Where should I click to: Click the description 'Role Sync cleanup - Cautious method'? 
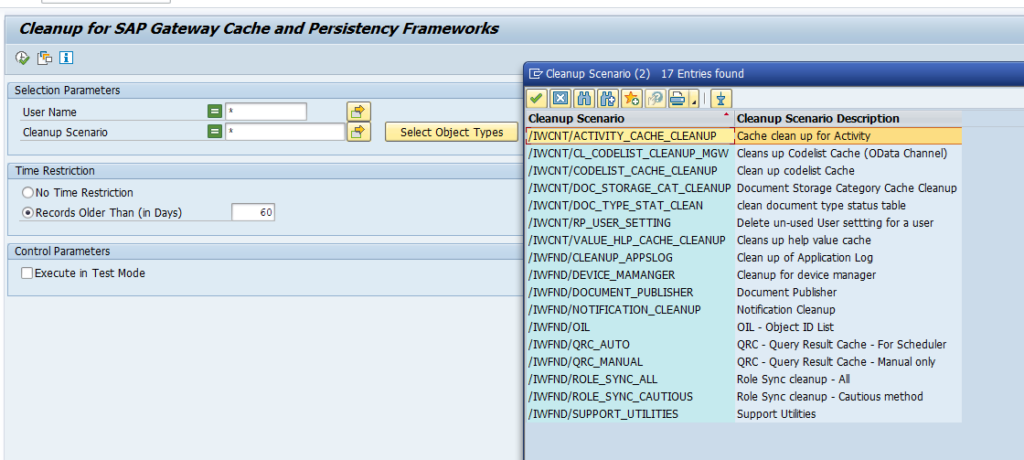[x=830, y=397]
